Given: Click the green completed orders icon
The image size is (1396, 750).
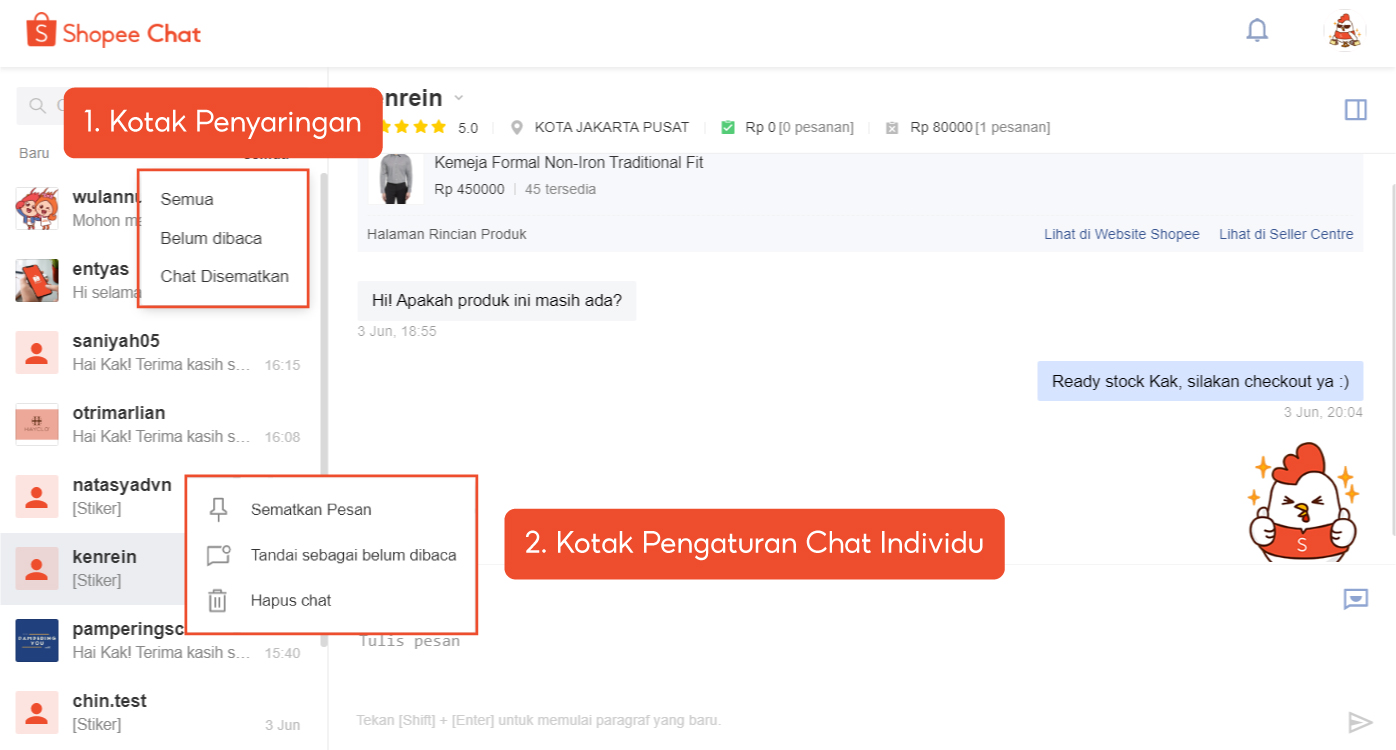Looking at the screenshot, I should [728, 128].
